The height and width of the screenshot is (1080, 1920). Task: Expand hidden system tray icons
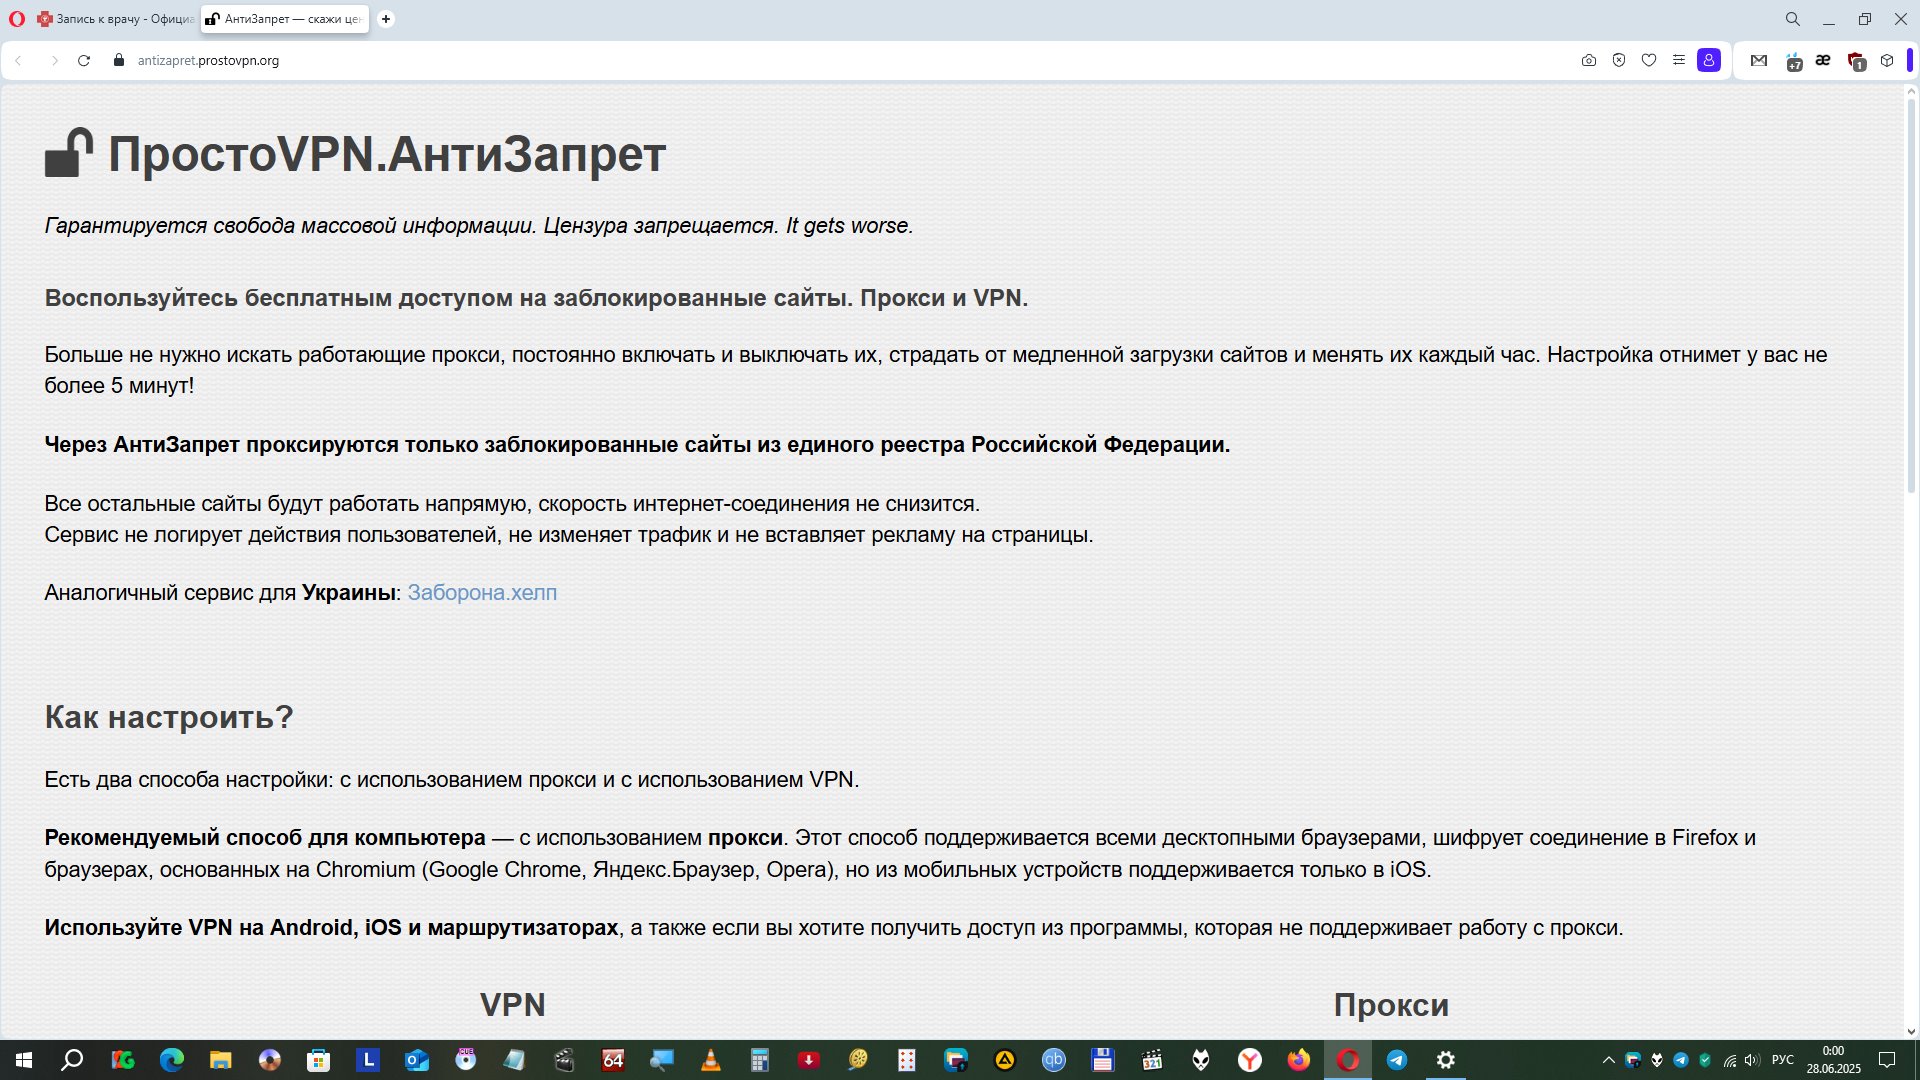(x=1608, y=1060)
